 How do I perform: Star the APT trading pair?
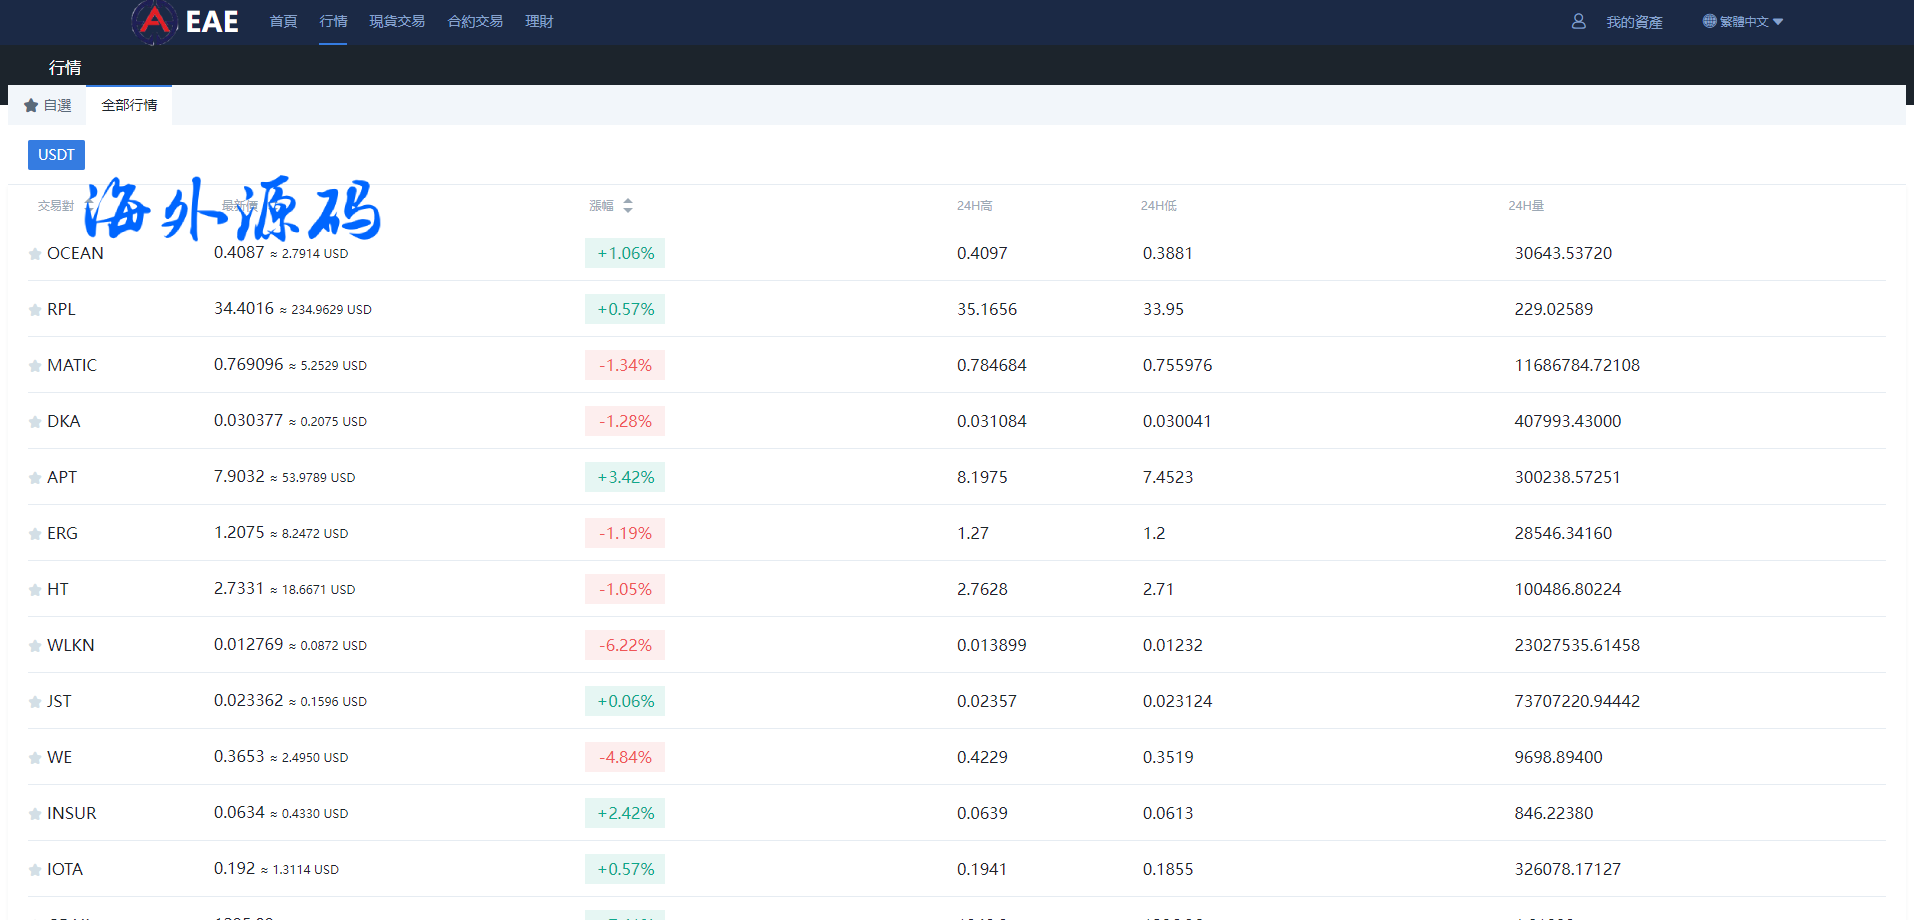pyautogui.click(x=35, y=478)
